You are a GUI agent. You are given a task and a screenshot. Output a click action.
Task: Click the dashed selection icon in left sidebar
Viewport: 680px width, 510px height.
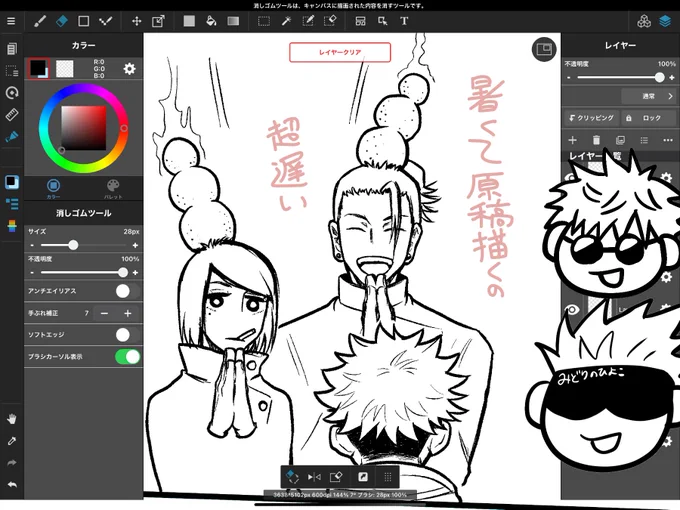[x=12, y=71]
